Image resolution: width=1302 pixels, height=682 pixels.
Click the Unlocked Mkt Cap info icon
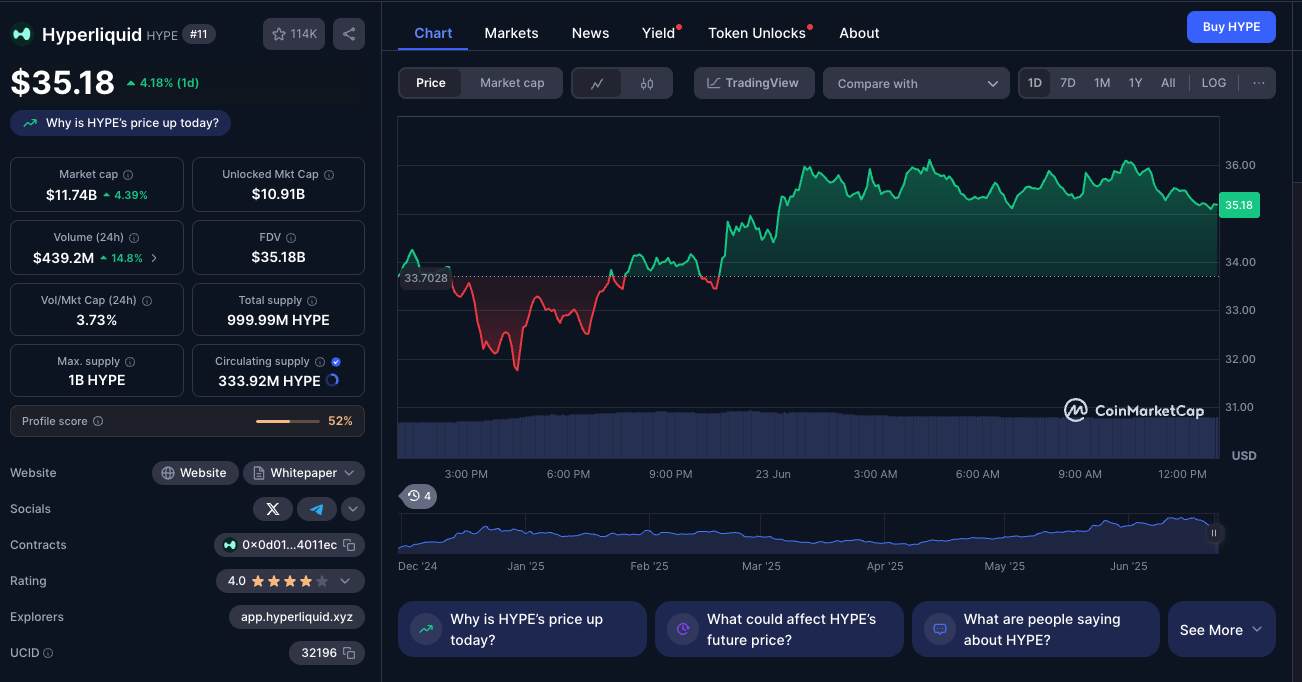point(329,175)
